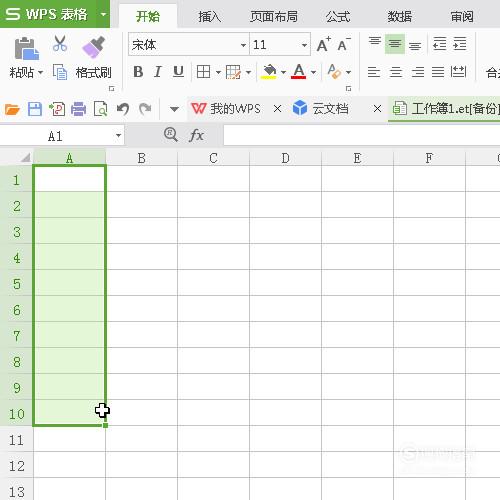Click the select-all corner triangle
The width and height of the screenshot is (500, 500).
point(25,157)
